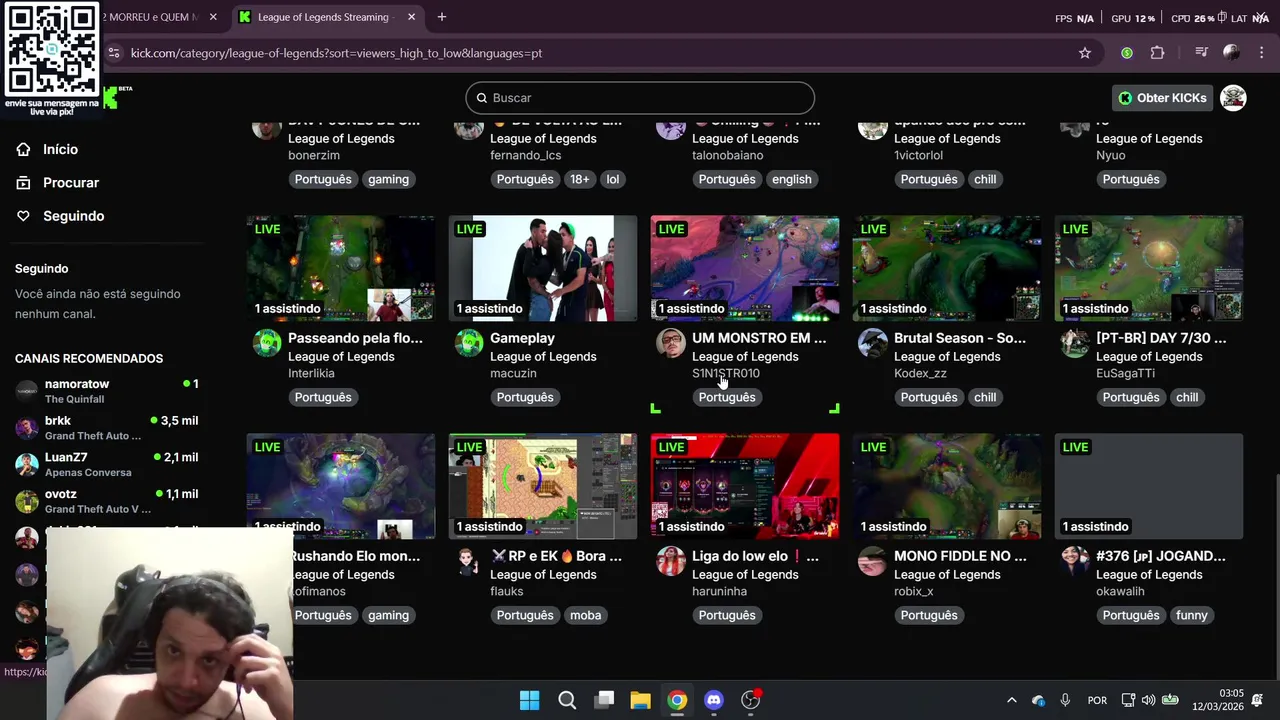Click Interlikia channel avatar
Image resolution: width=1280 pixels, height=720 pixels.
coord(267,343)
